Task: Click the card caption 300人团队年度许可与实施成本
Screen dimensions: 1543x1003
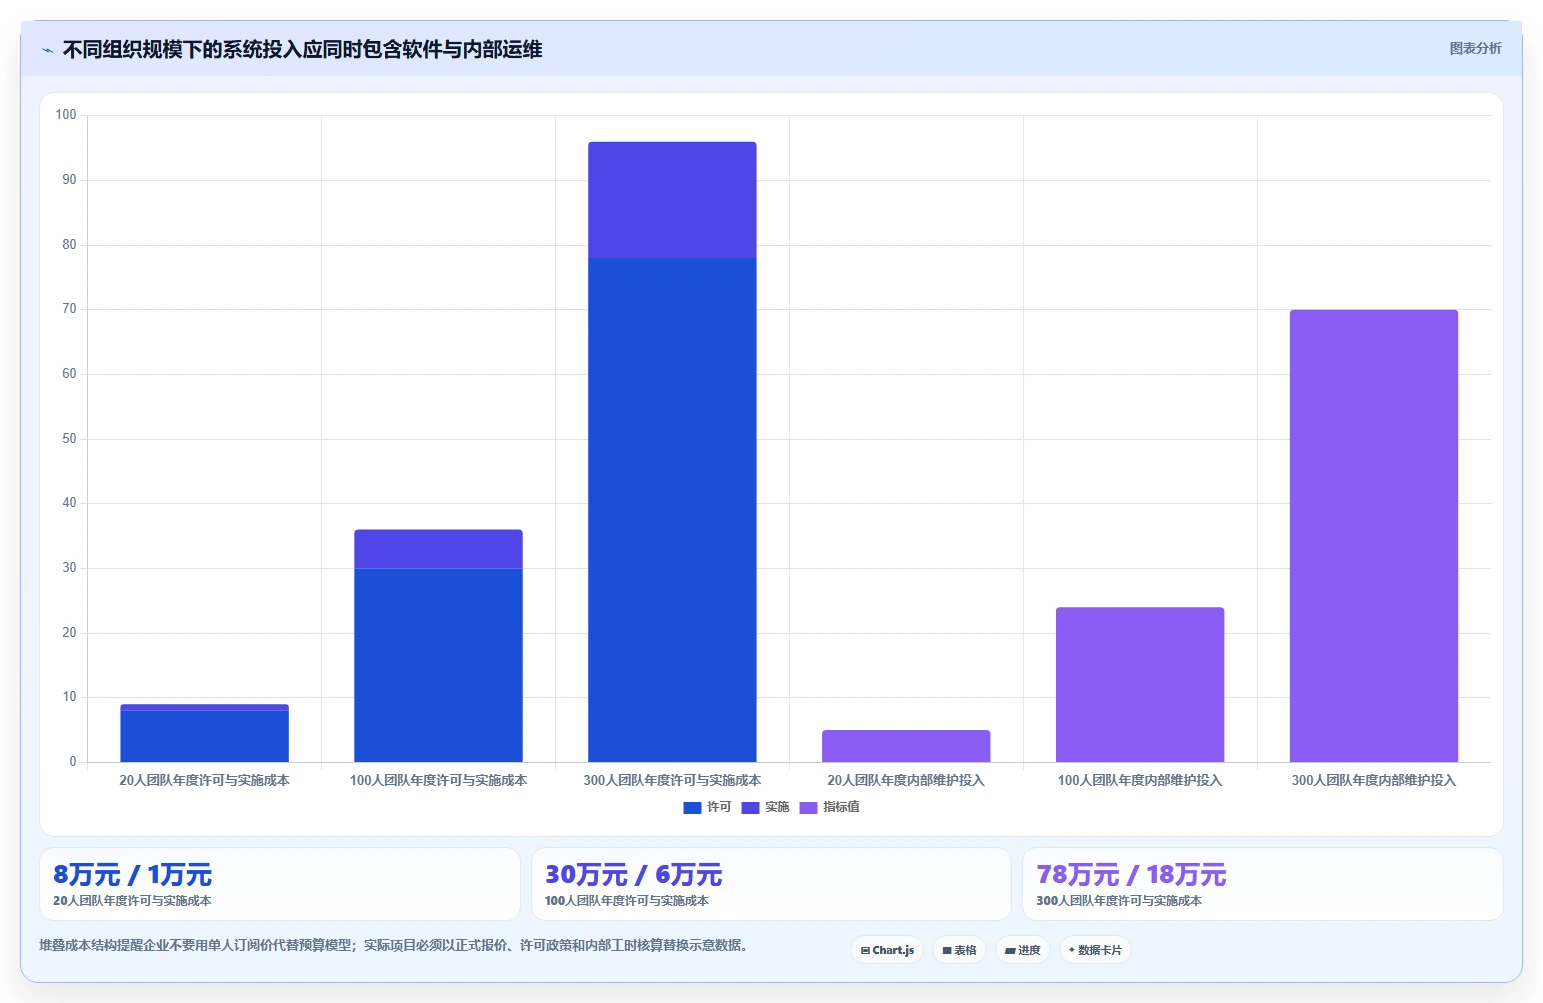Action: 1119,901
